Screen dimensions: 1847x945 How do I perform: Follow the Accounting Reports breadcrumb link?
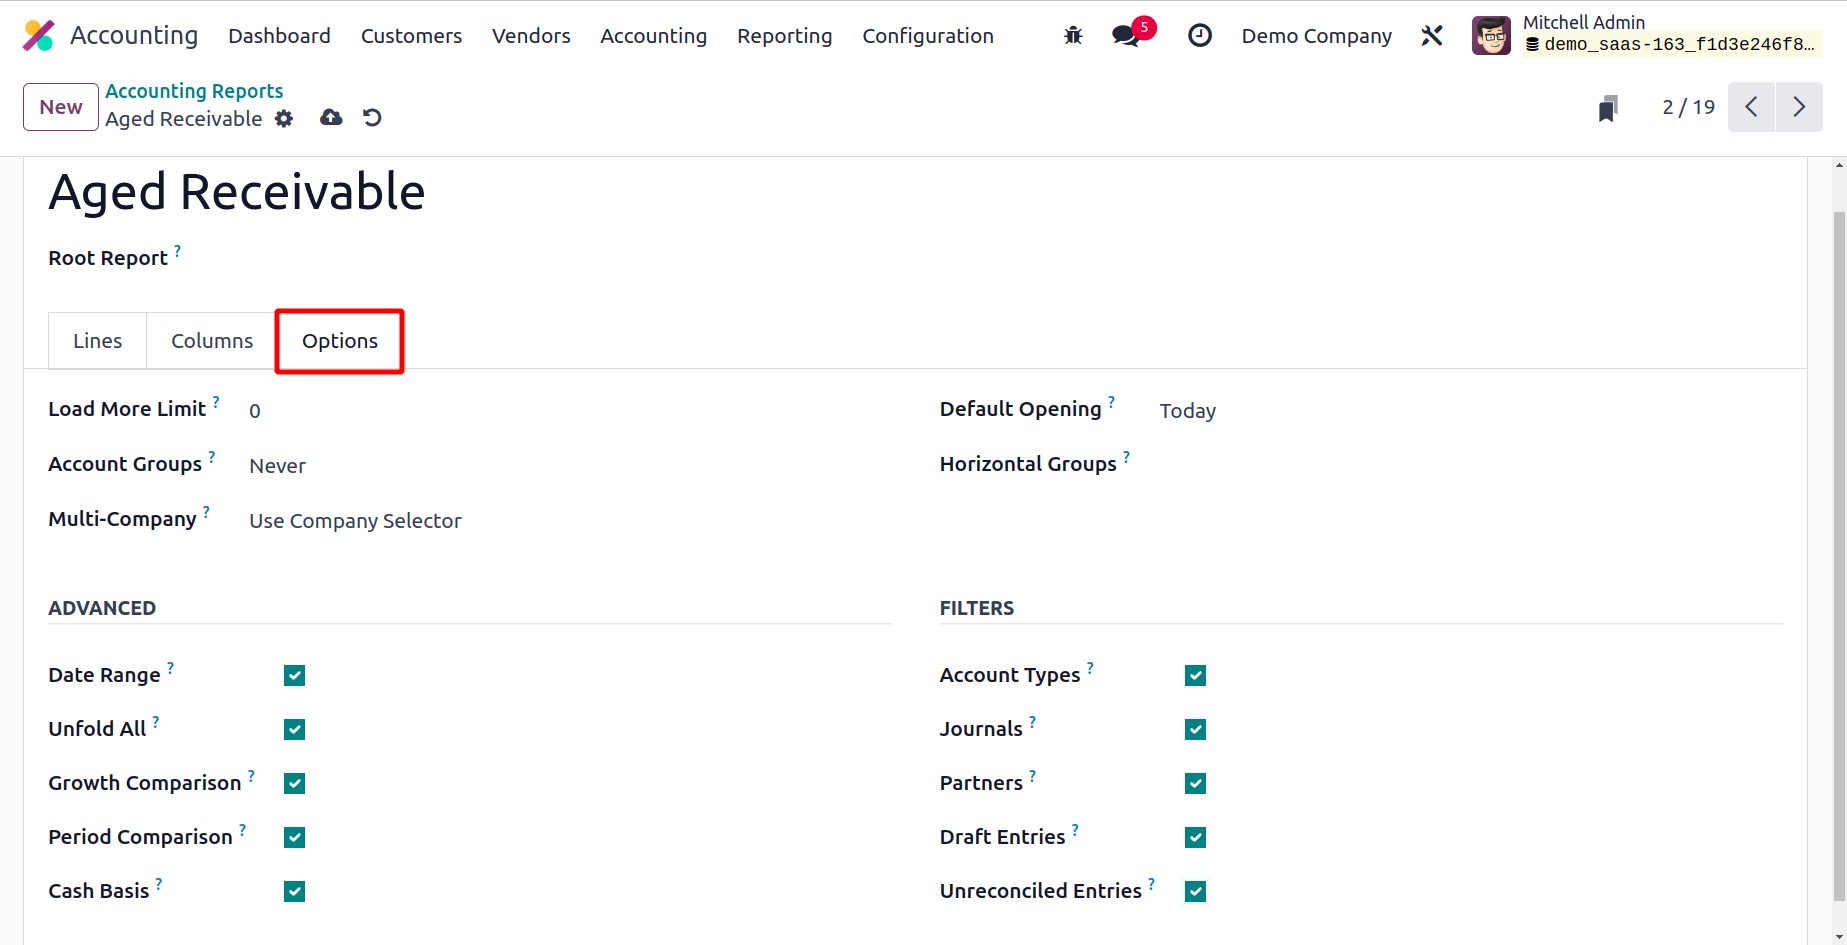click(194, 91)
